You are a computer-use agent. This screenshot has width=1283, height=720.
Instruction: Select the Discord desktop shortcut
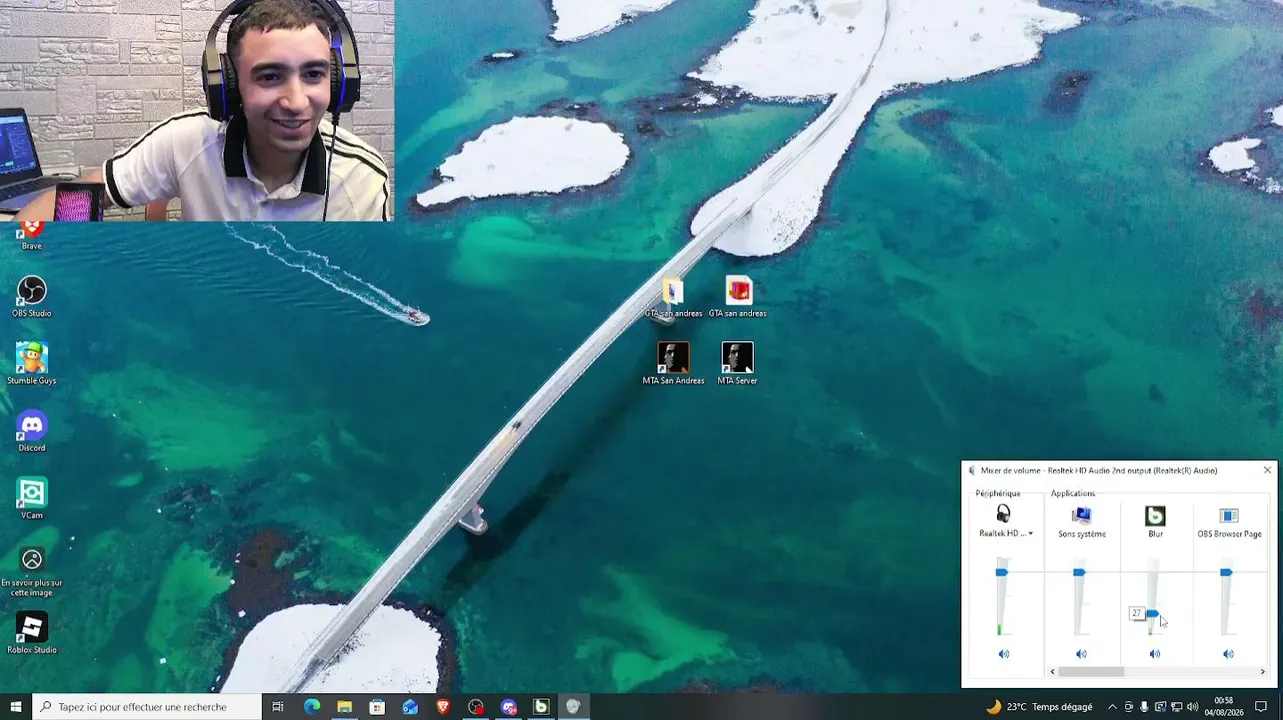(x=32, y=431)
